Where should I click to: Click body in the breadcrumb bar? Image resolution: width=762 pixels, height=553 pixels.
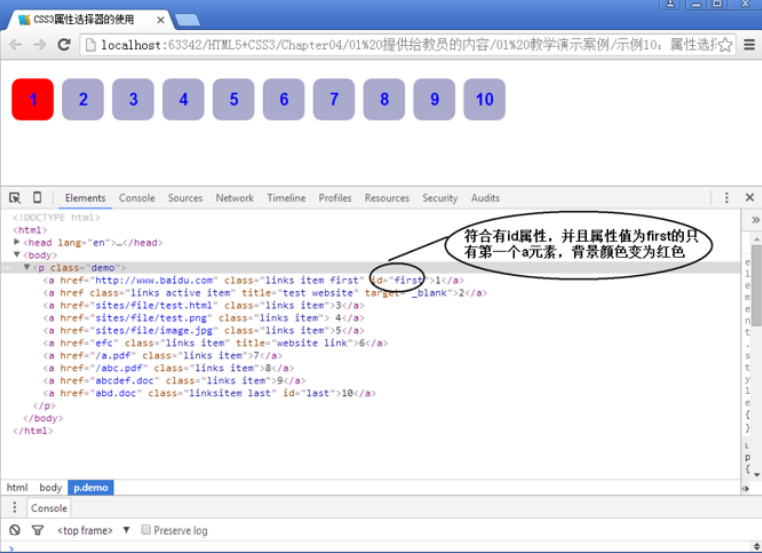pos(50,487)
